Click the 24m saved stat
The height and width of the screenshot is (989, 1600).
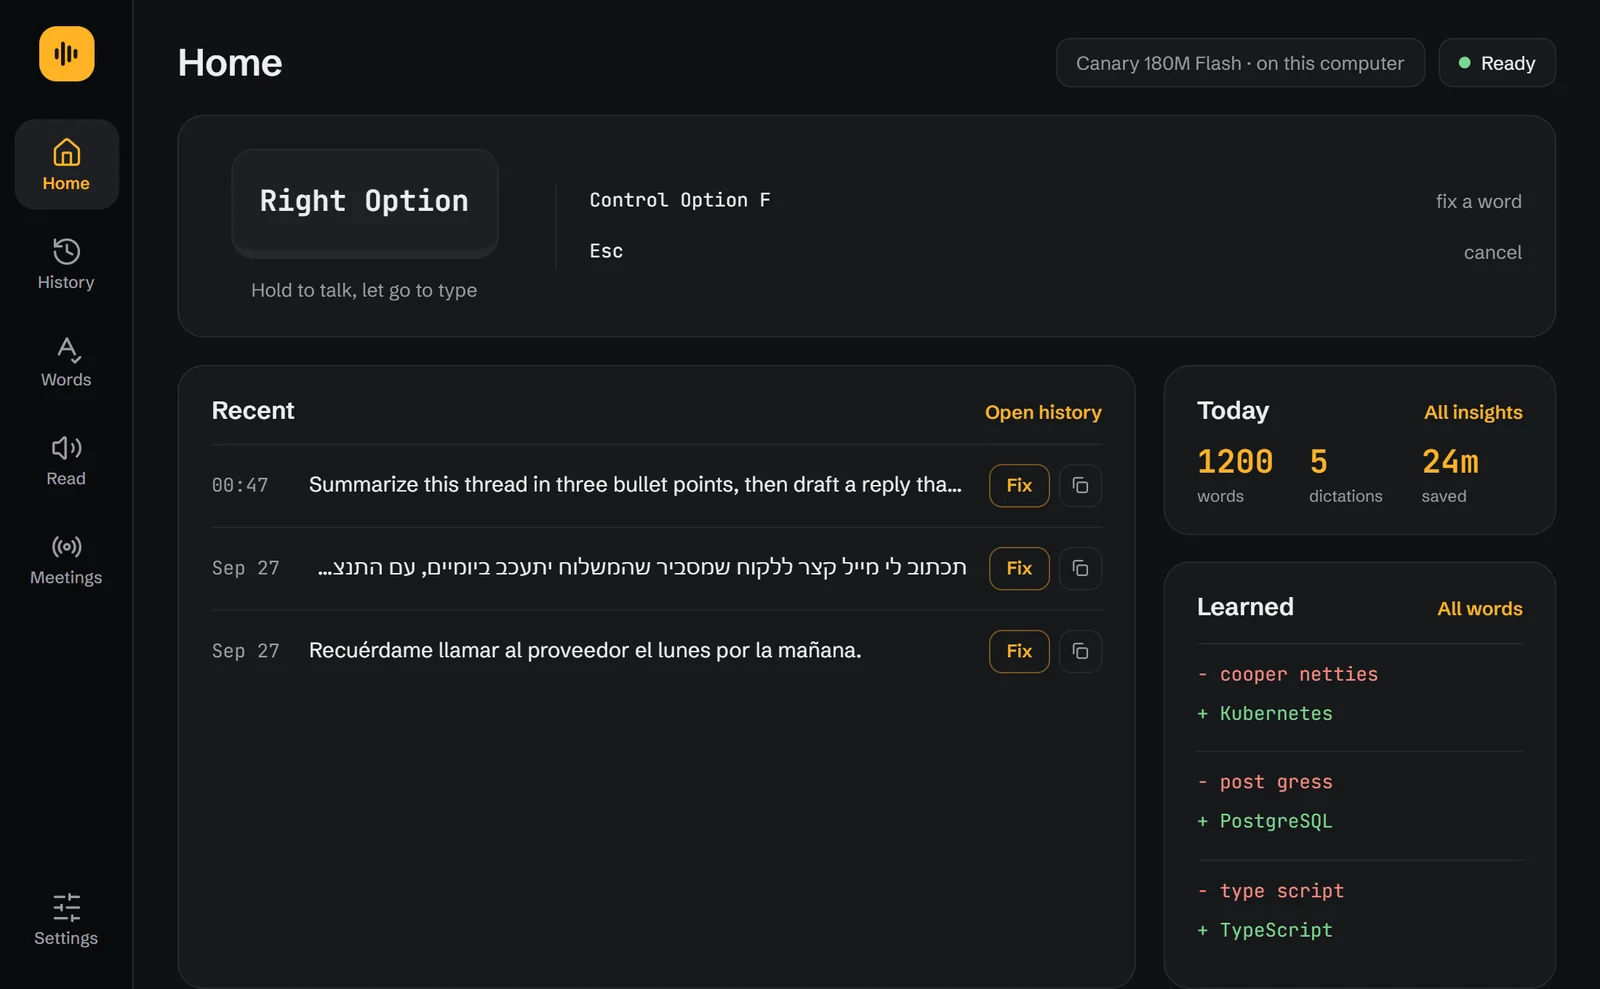[1450, 475]
